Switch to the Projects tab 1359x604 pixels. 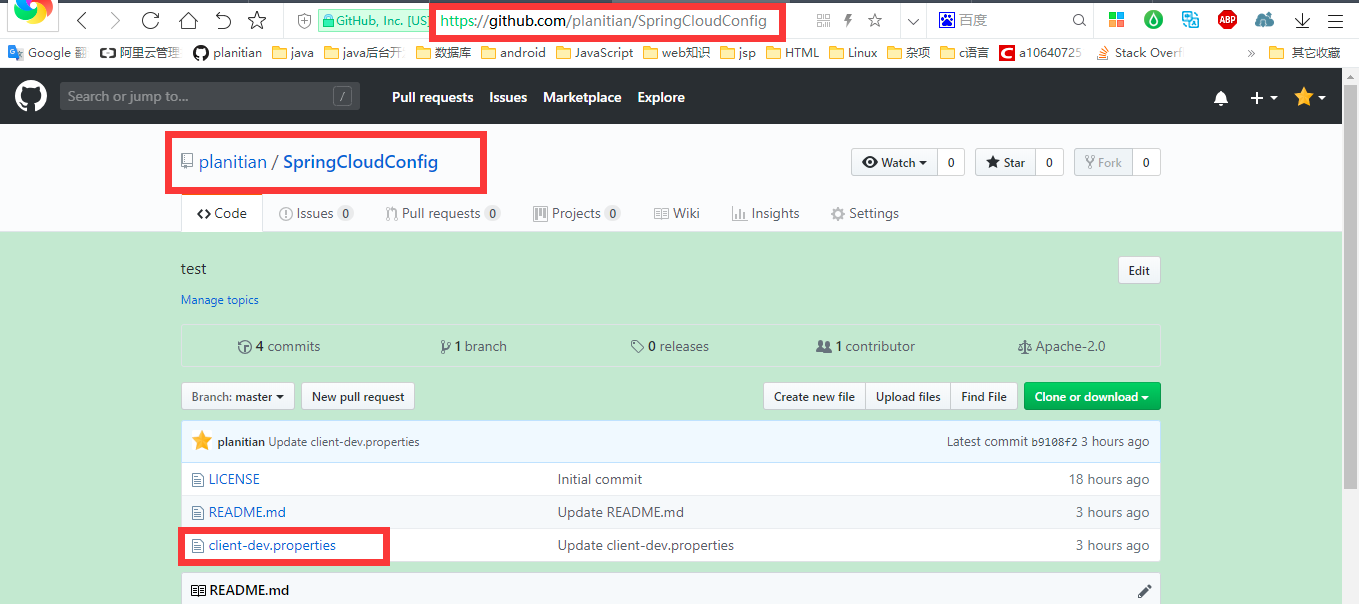click(576, 213)
